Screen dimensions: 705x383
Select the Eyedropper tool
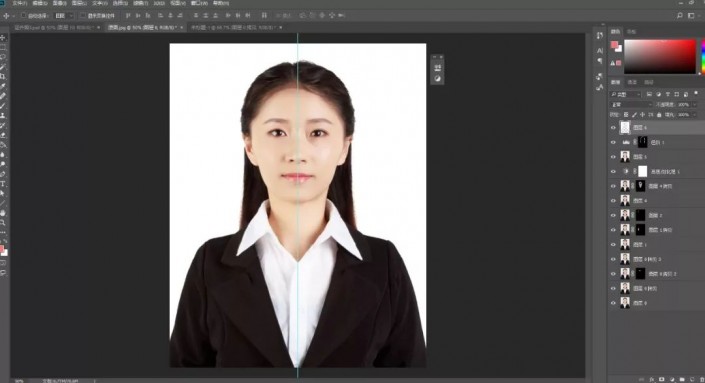point(3,86)
